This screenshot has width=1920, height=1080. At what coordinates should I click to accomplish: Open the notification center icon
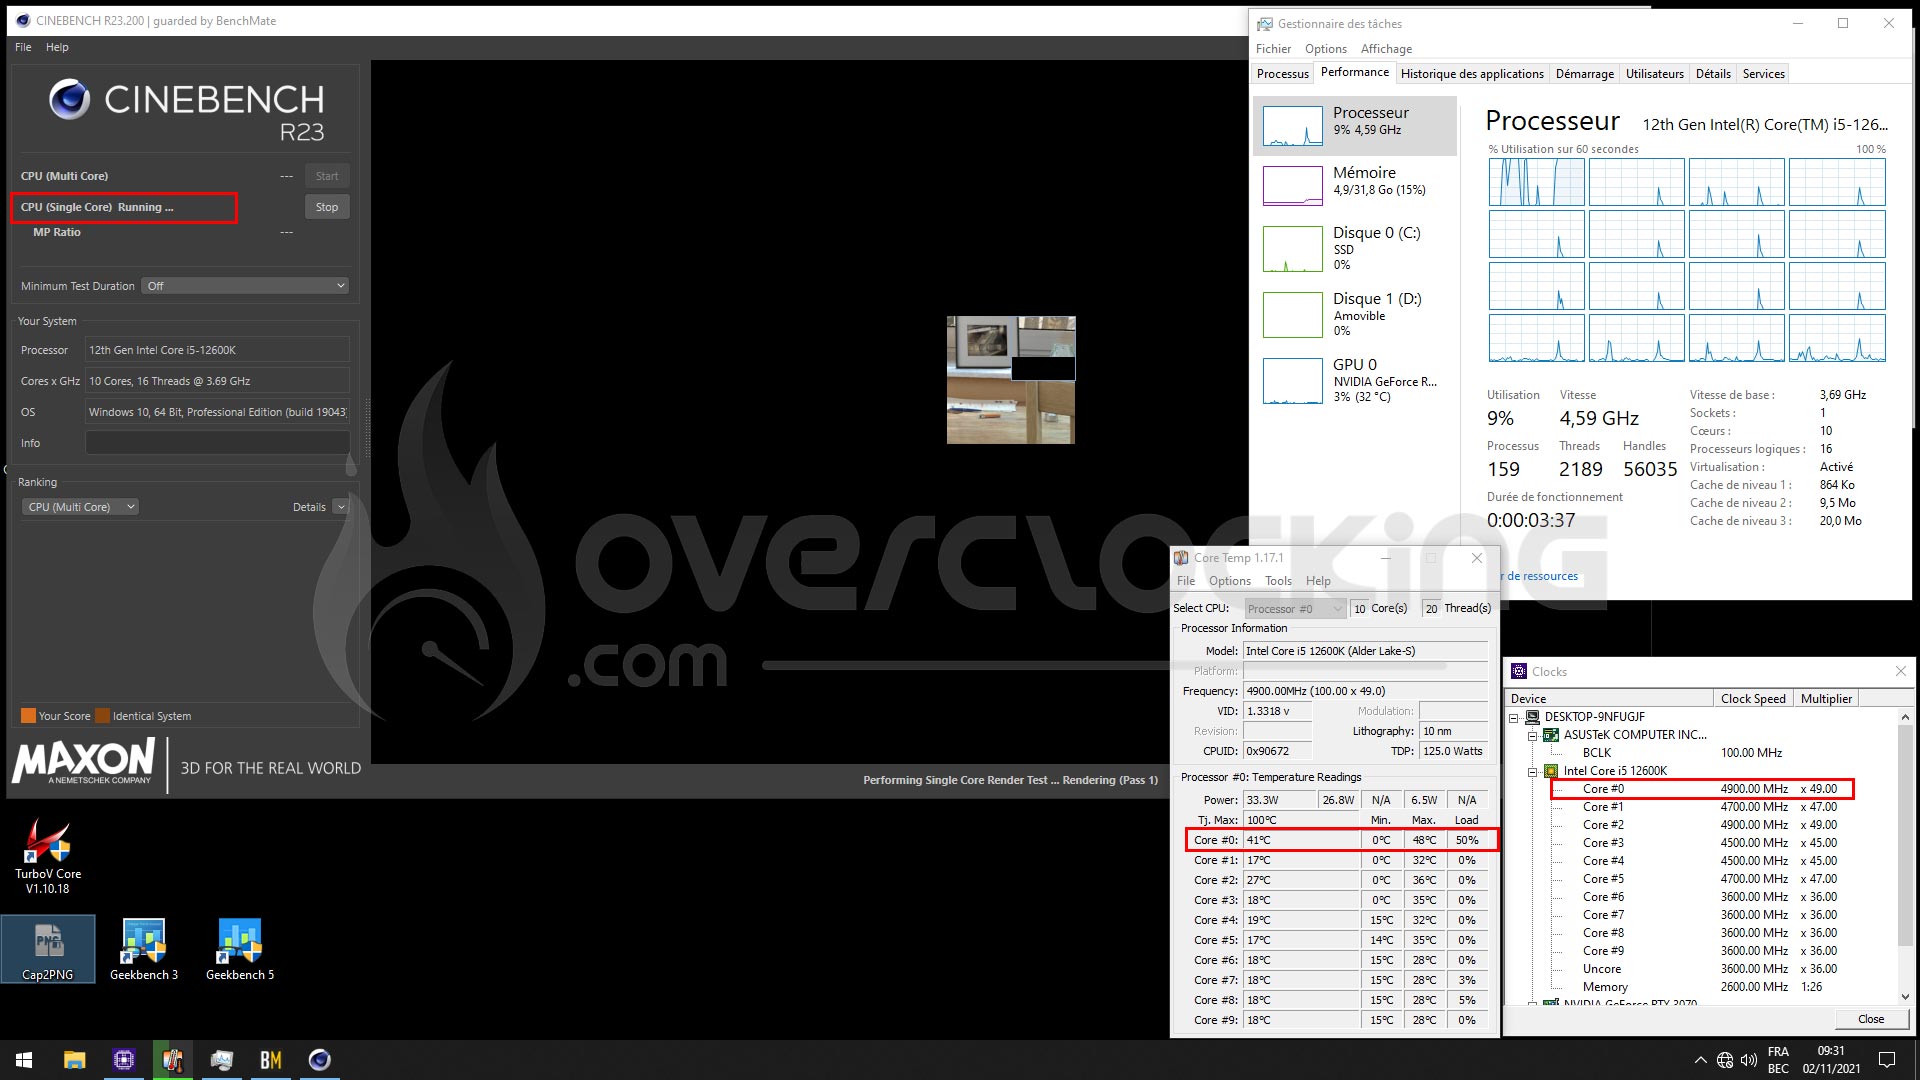pyautogui.click(x=1887, y=1060)
